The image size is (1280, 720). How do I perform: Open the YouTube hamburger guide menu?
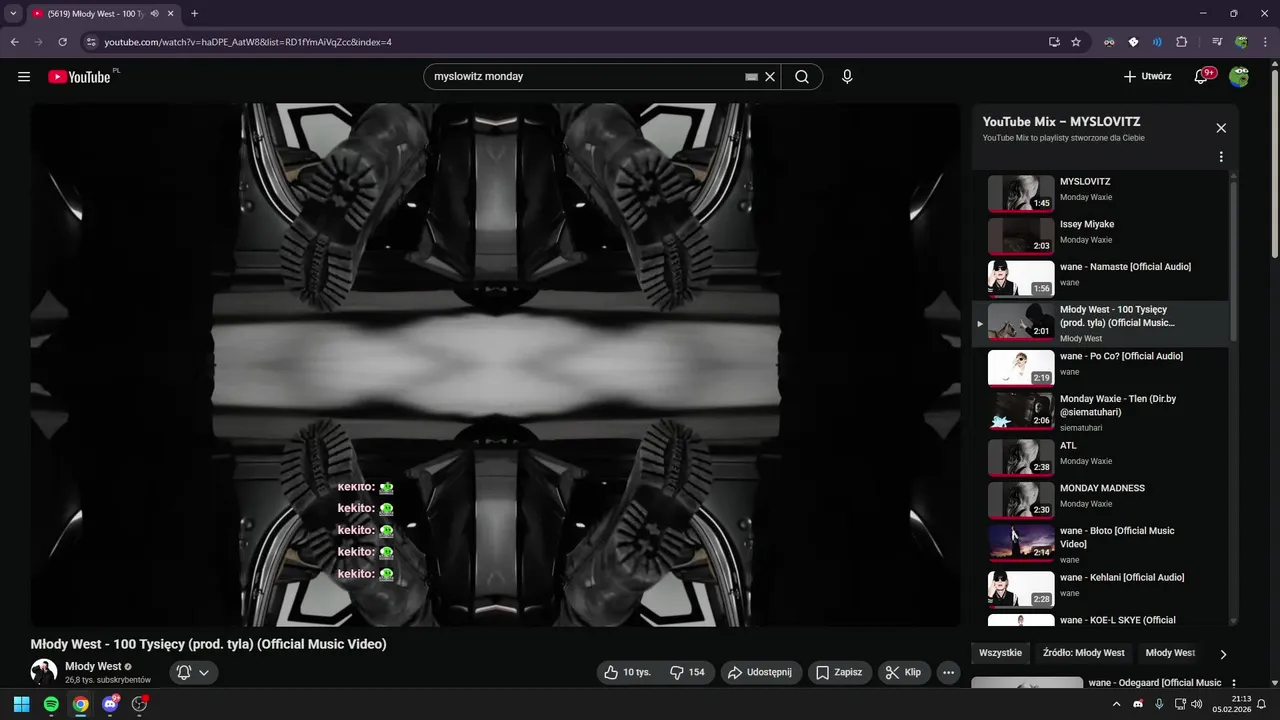[x=24, y=77]
